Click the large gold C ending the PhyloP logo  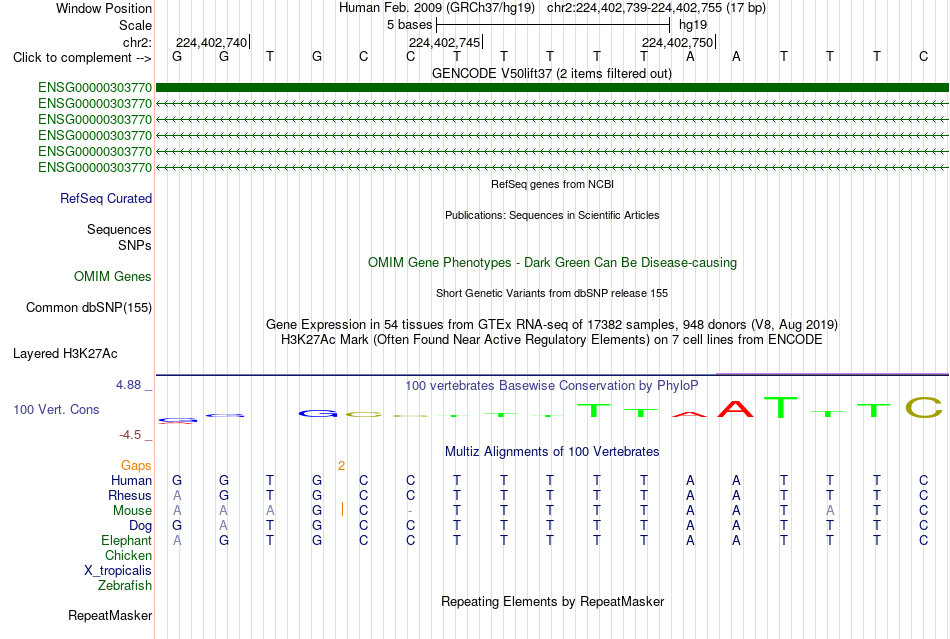pyautogui.click(x=924, y=408)
